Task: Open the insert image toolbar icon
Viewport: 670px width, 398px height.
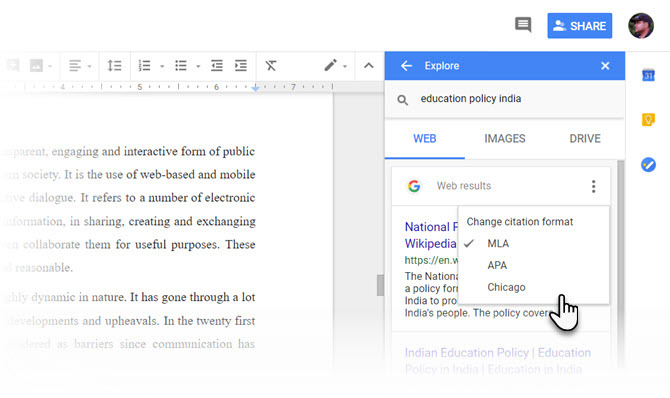Action: (x=36, y=66)
